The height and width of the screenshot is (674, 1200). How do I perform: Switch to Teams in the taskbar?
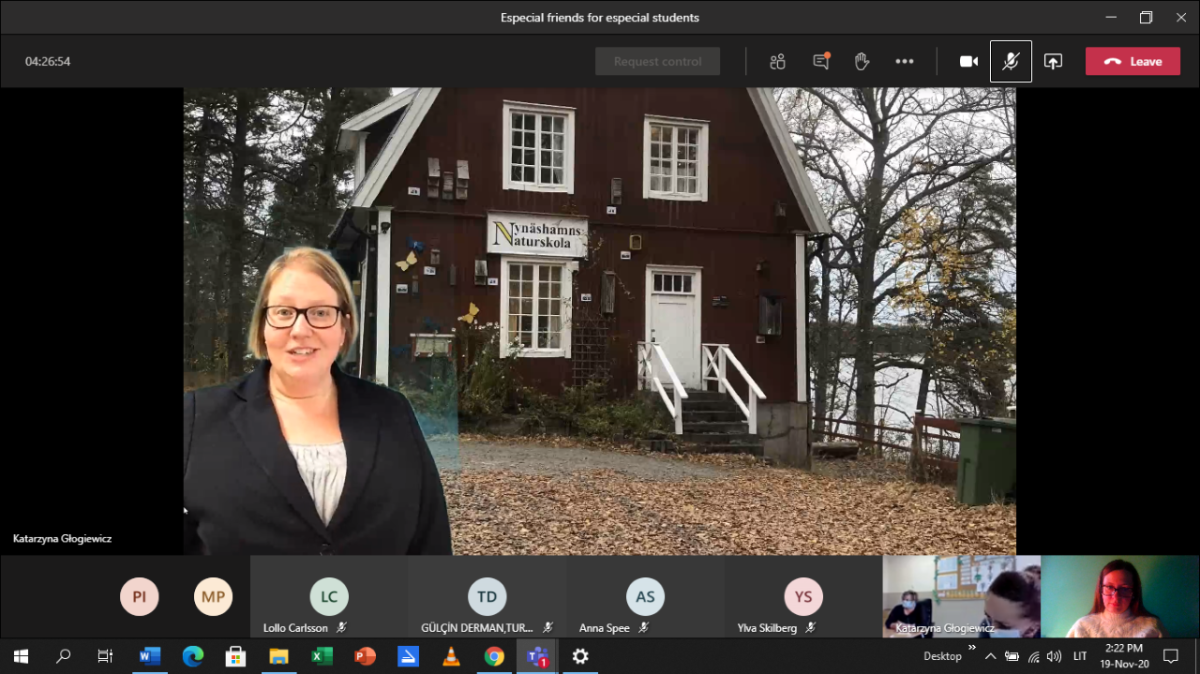[537, 656]
